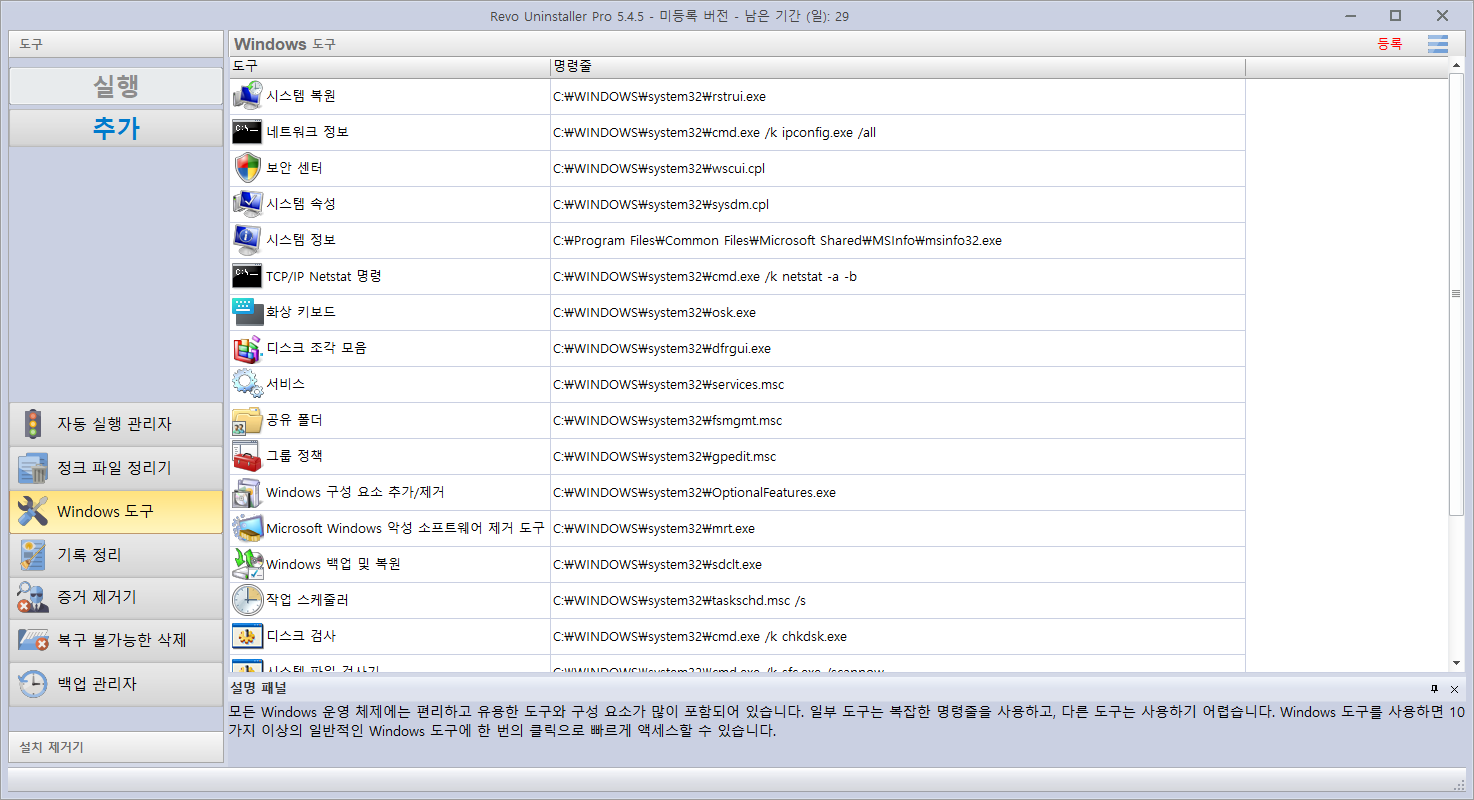Click the 악성 소프트웨어 제거 도구 icon
The width and height of the screenshot is (1474, 800).
247,528
